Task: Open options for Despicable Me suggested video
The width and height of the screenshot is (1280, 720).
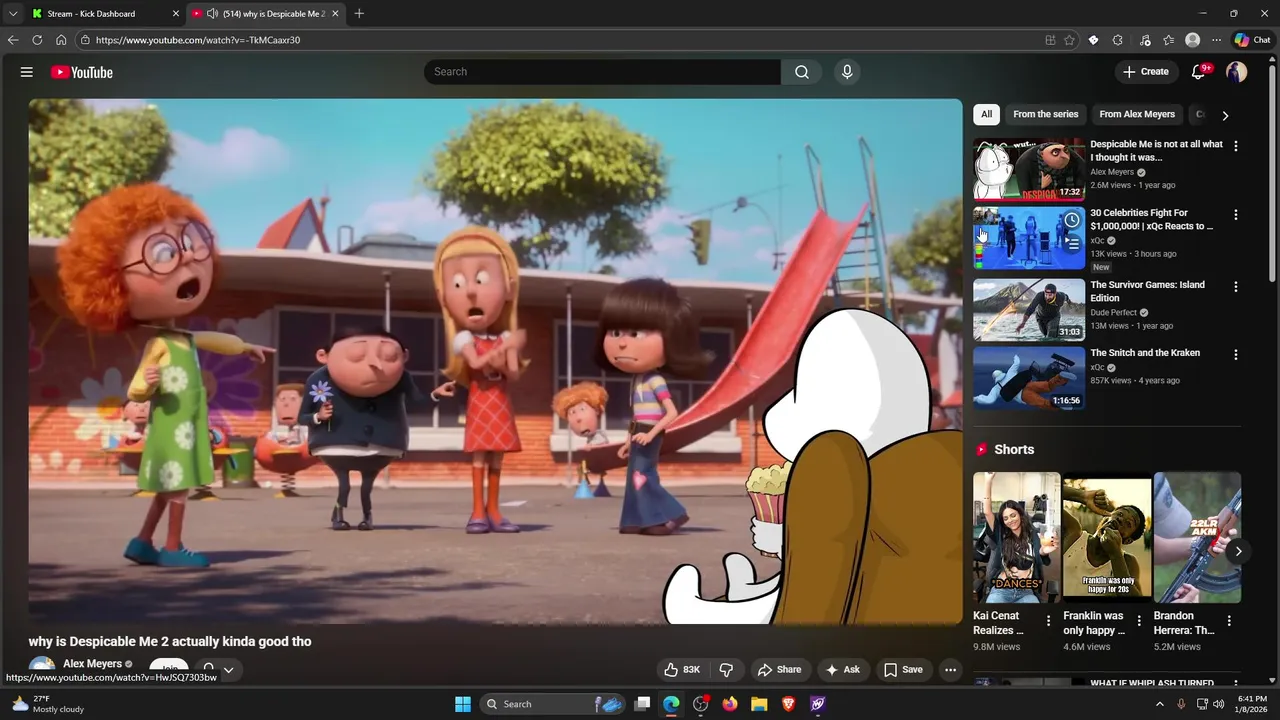Action: tap(1236, 146)
